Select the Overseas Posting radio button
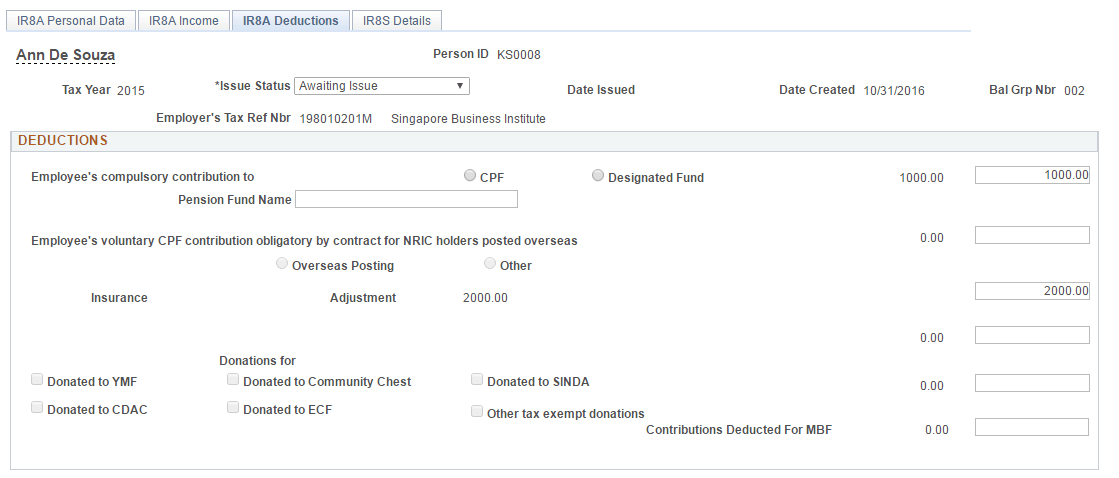The width and height of the screenshot is (1119, 478). (282, 264)
